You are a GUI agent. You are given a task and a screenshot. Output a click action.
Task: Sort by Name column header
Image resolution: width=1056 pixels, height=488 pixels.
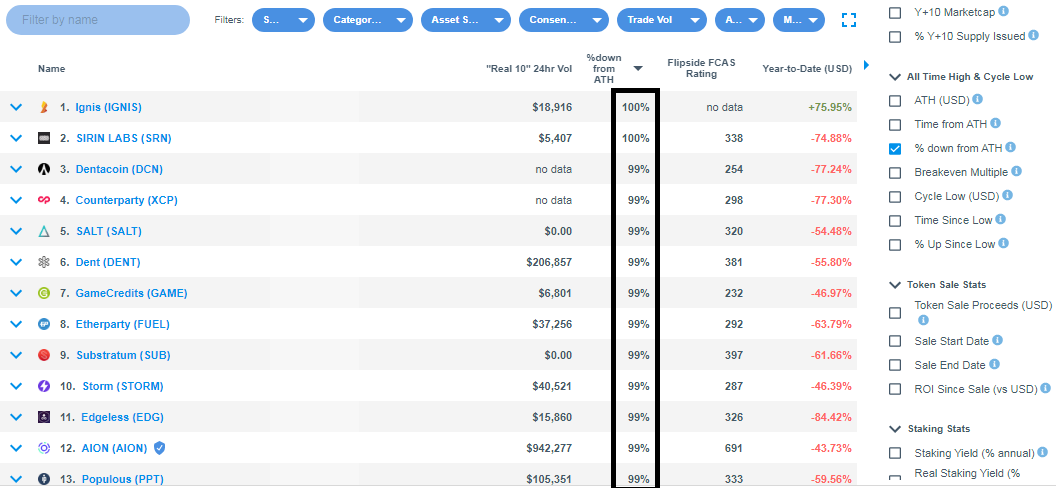pos(51,69)
